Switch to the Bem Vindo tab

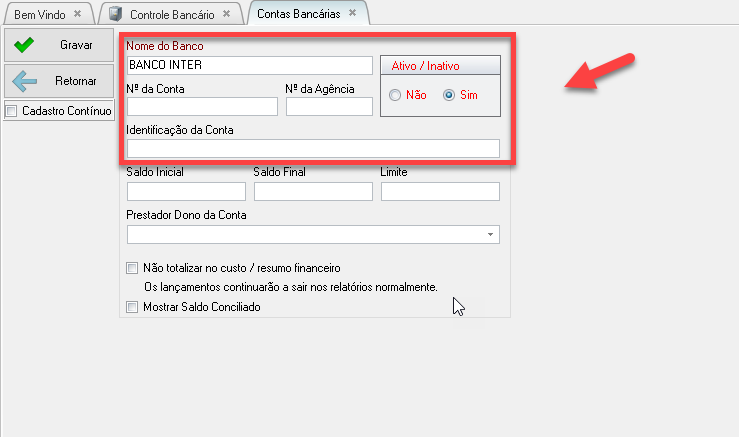[38, 14]
